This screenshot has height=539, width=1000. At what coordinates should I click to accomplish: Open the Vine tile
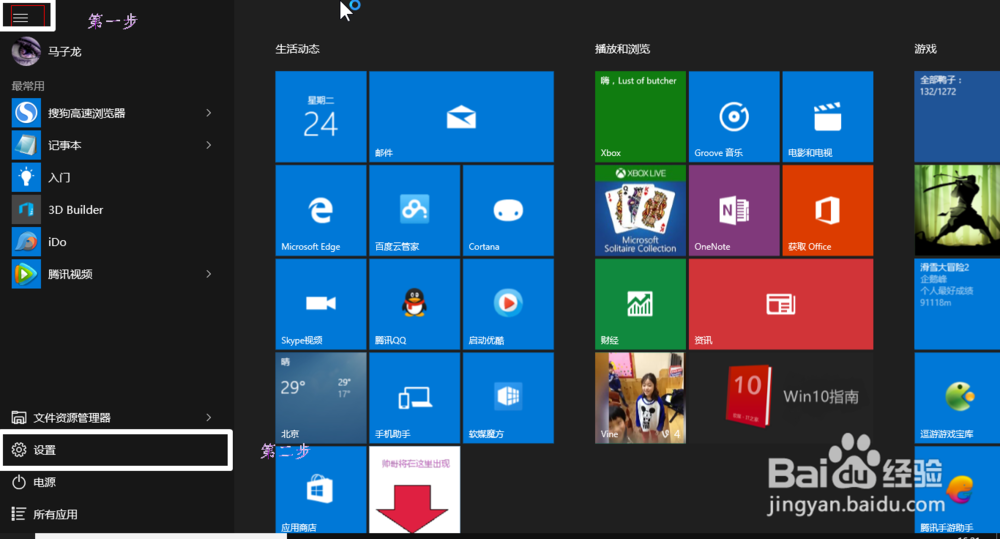point(640,398)
